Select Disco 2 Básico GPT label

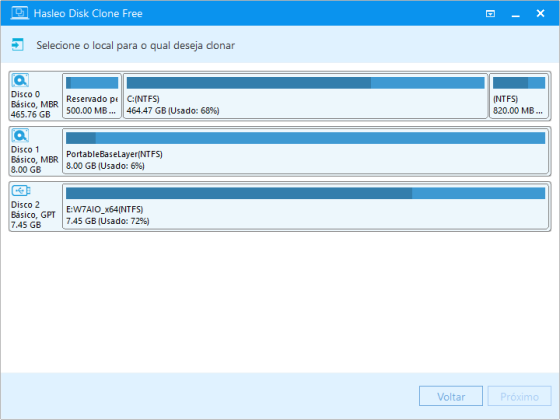click(x=33, y=215)
